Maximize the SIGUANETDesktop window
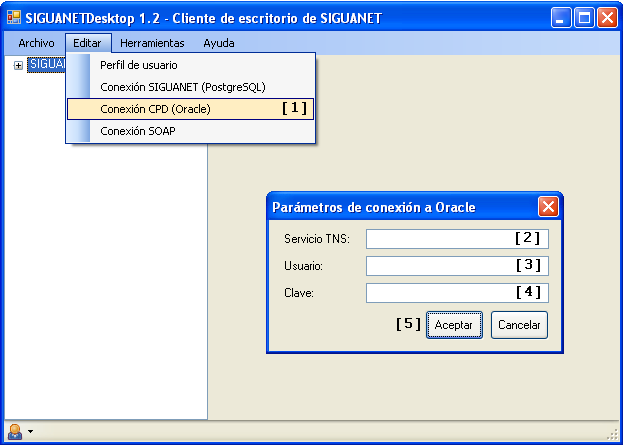623x445 pixels. 584,18
